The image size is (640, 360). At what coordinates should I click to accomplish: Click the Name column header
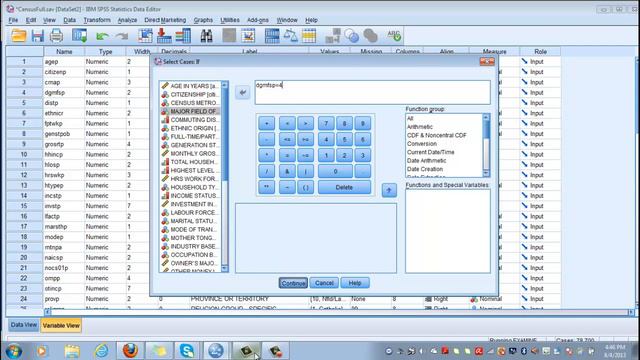pyautogui.click(x=64, y=51)
